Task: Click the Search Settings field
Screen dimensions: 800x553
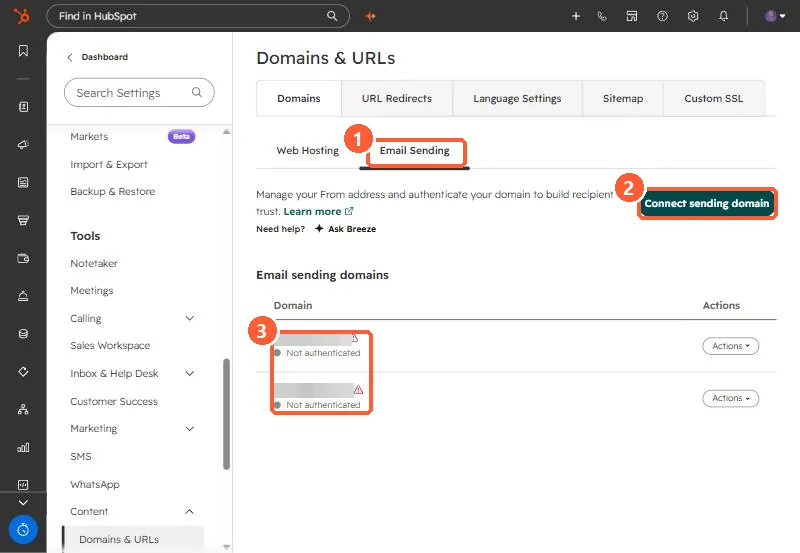Action: point(139,92)
